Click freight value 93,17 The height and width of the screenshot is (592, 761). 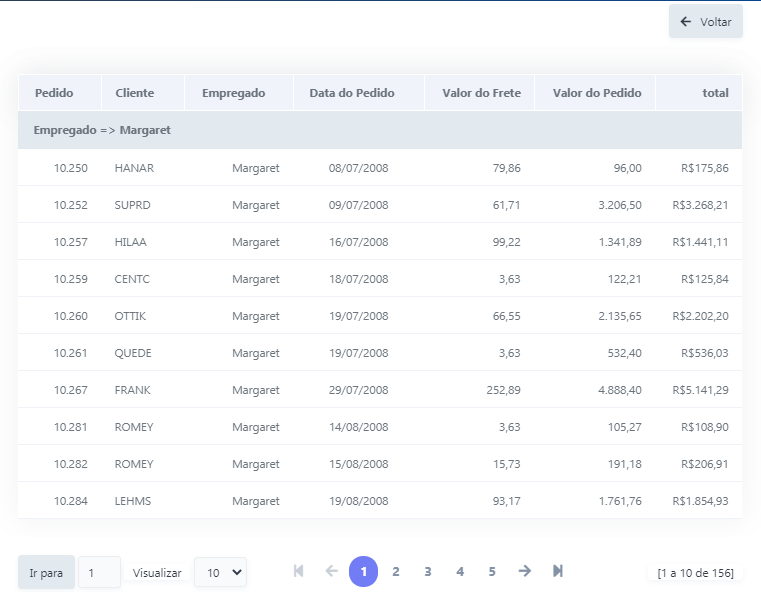[507, 501]
